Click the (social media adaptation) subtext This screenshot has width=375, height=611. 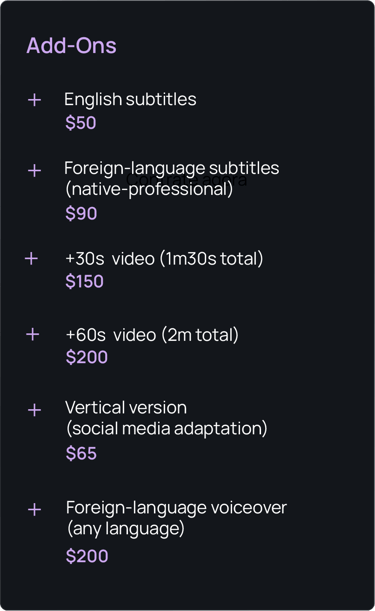167,429
